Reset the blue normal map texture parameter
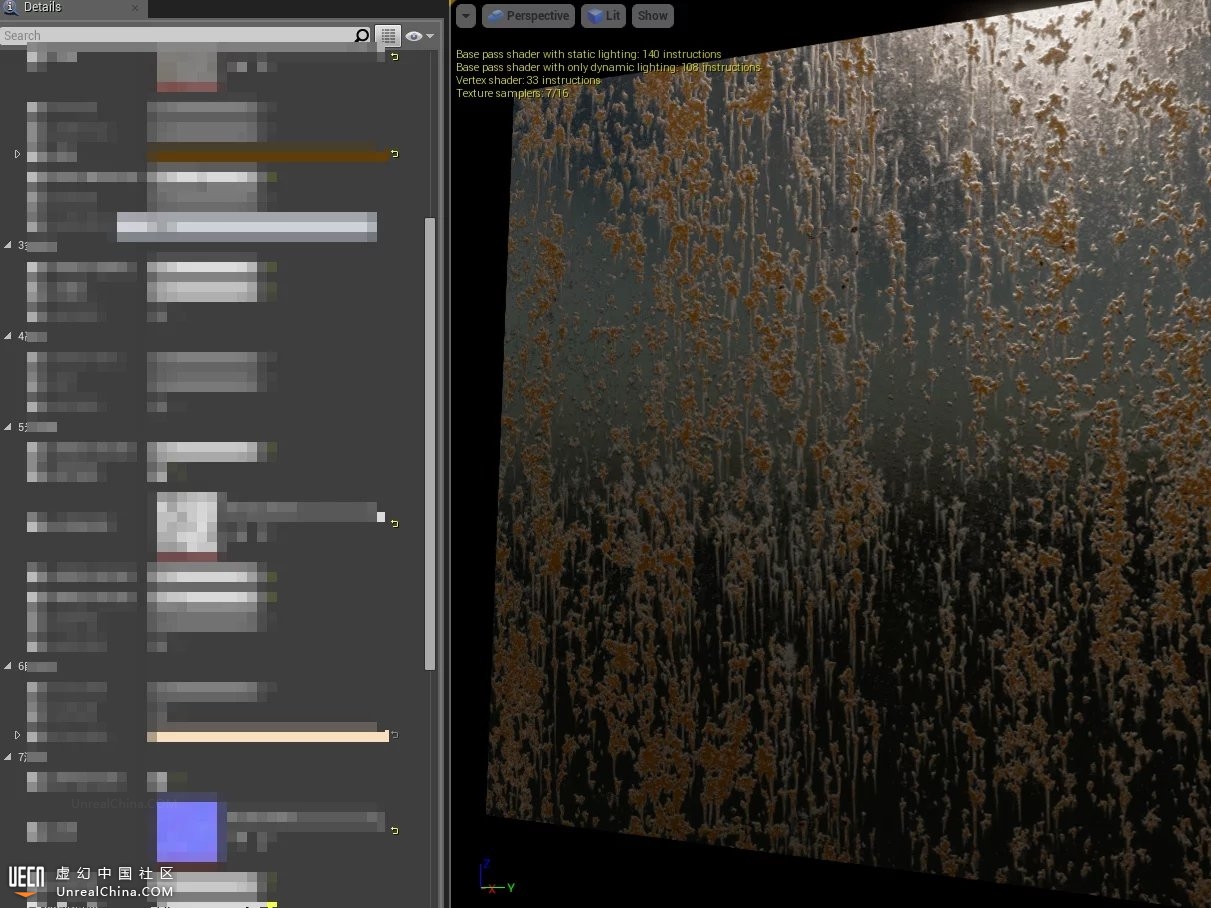This screenshot has width=1211, height=908. (x=394, y=830)
